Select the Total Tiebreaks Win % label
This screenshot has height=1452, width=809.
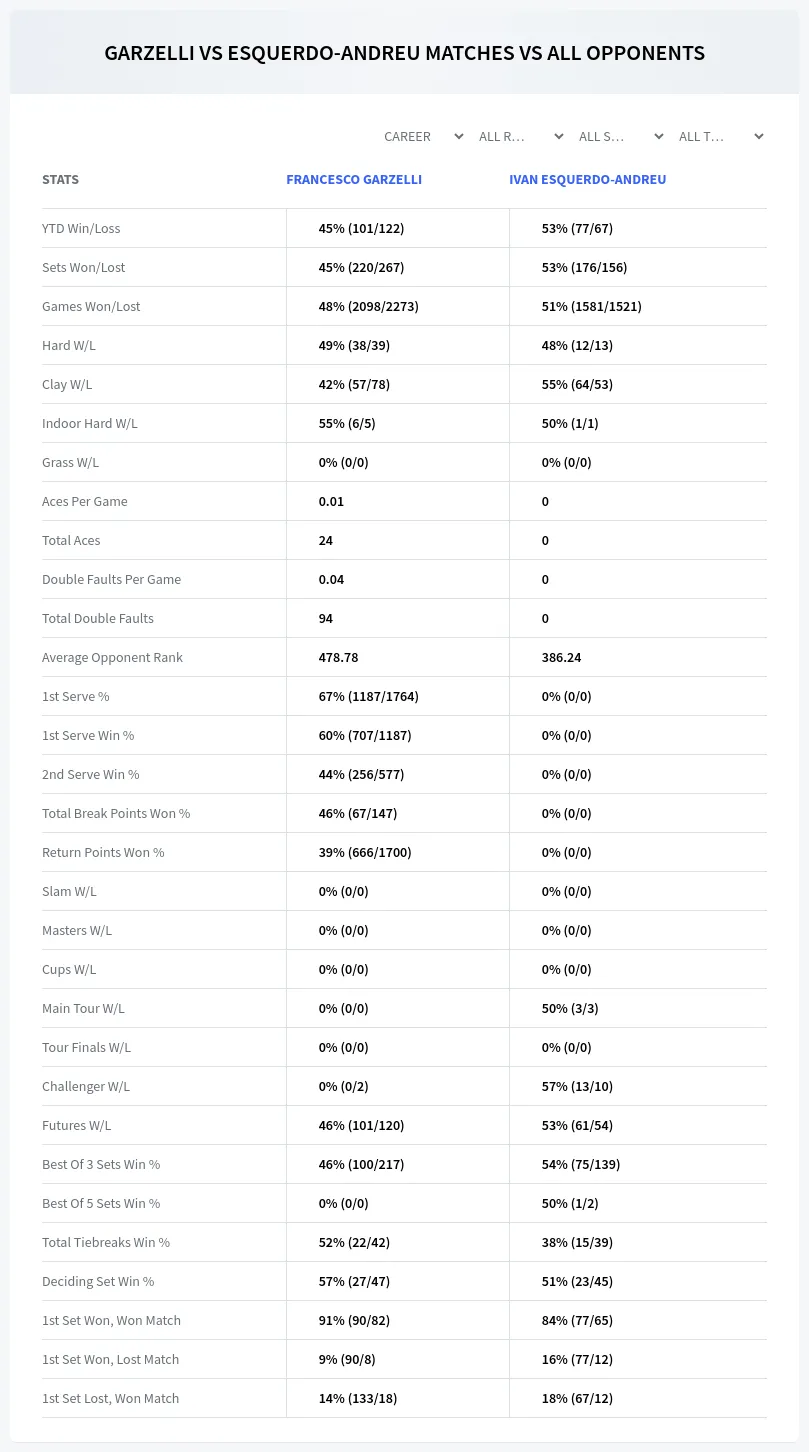pyautogui.click(x=106, y=1242)
